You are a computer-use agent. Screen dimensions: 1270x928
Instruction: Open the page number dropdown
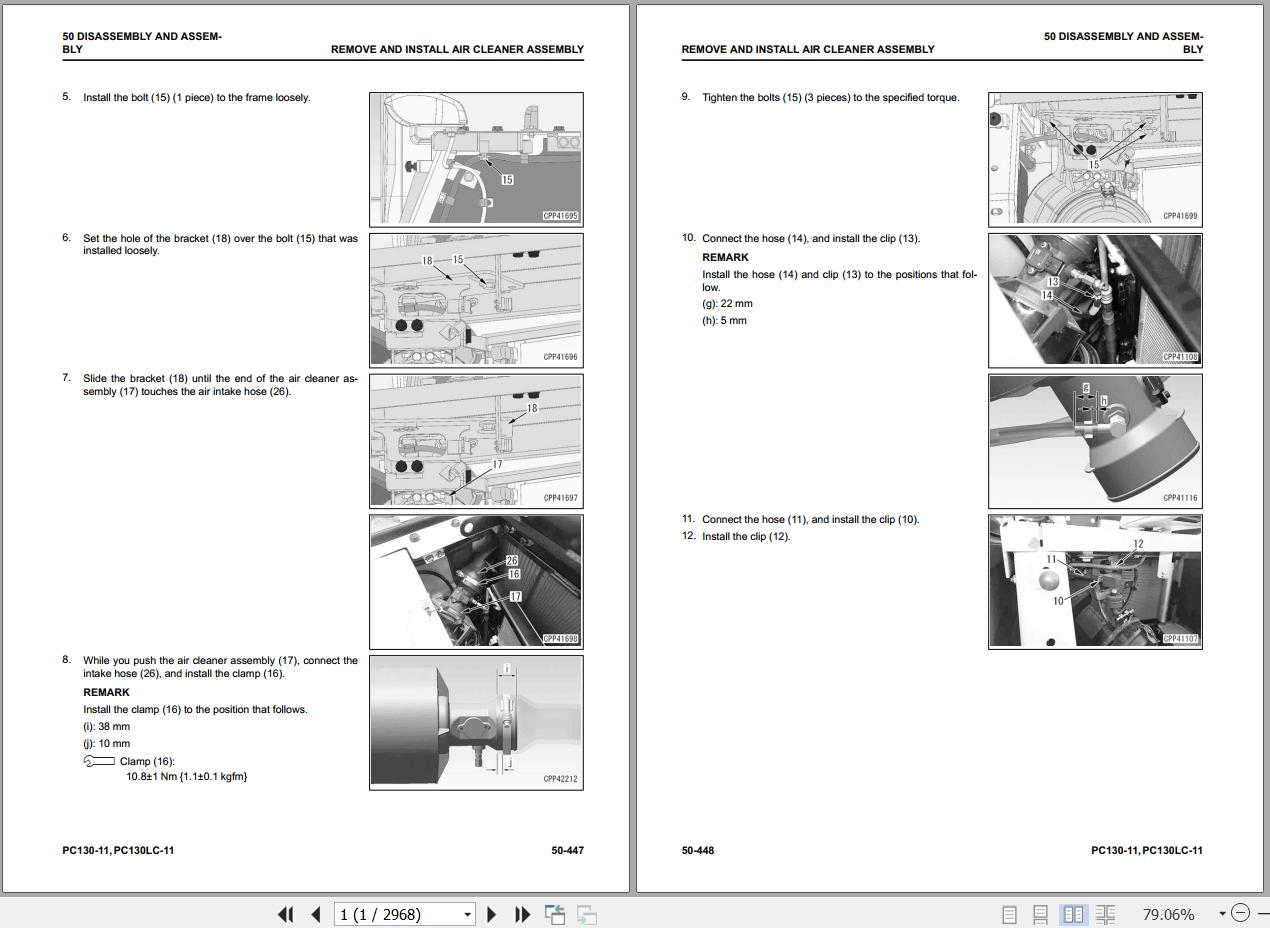[x=466, y=914]
